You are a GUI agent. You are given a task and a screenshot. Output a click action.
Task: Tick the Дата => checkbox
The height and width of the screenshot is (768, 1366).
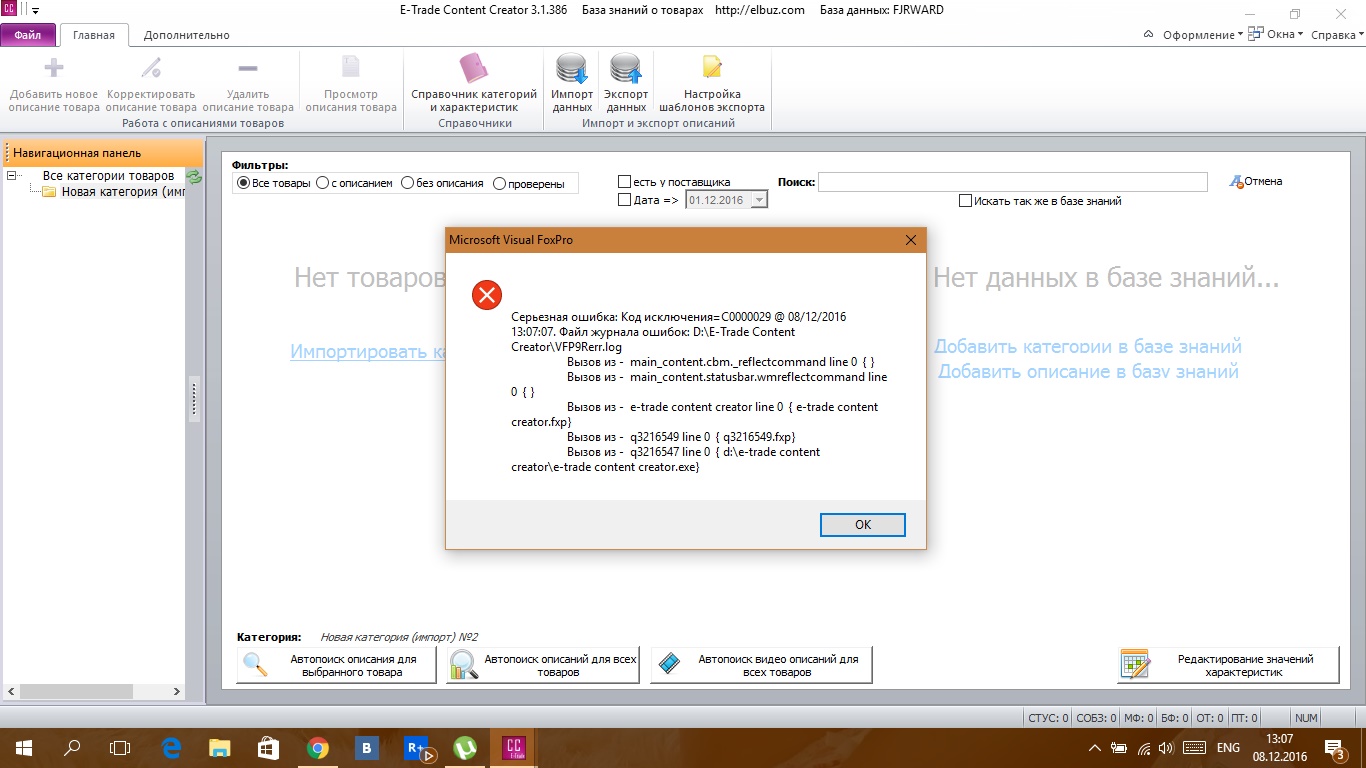(624, 200)
